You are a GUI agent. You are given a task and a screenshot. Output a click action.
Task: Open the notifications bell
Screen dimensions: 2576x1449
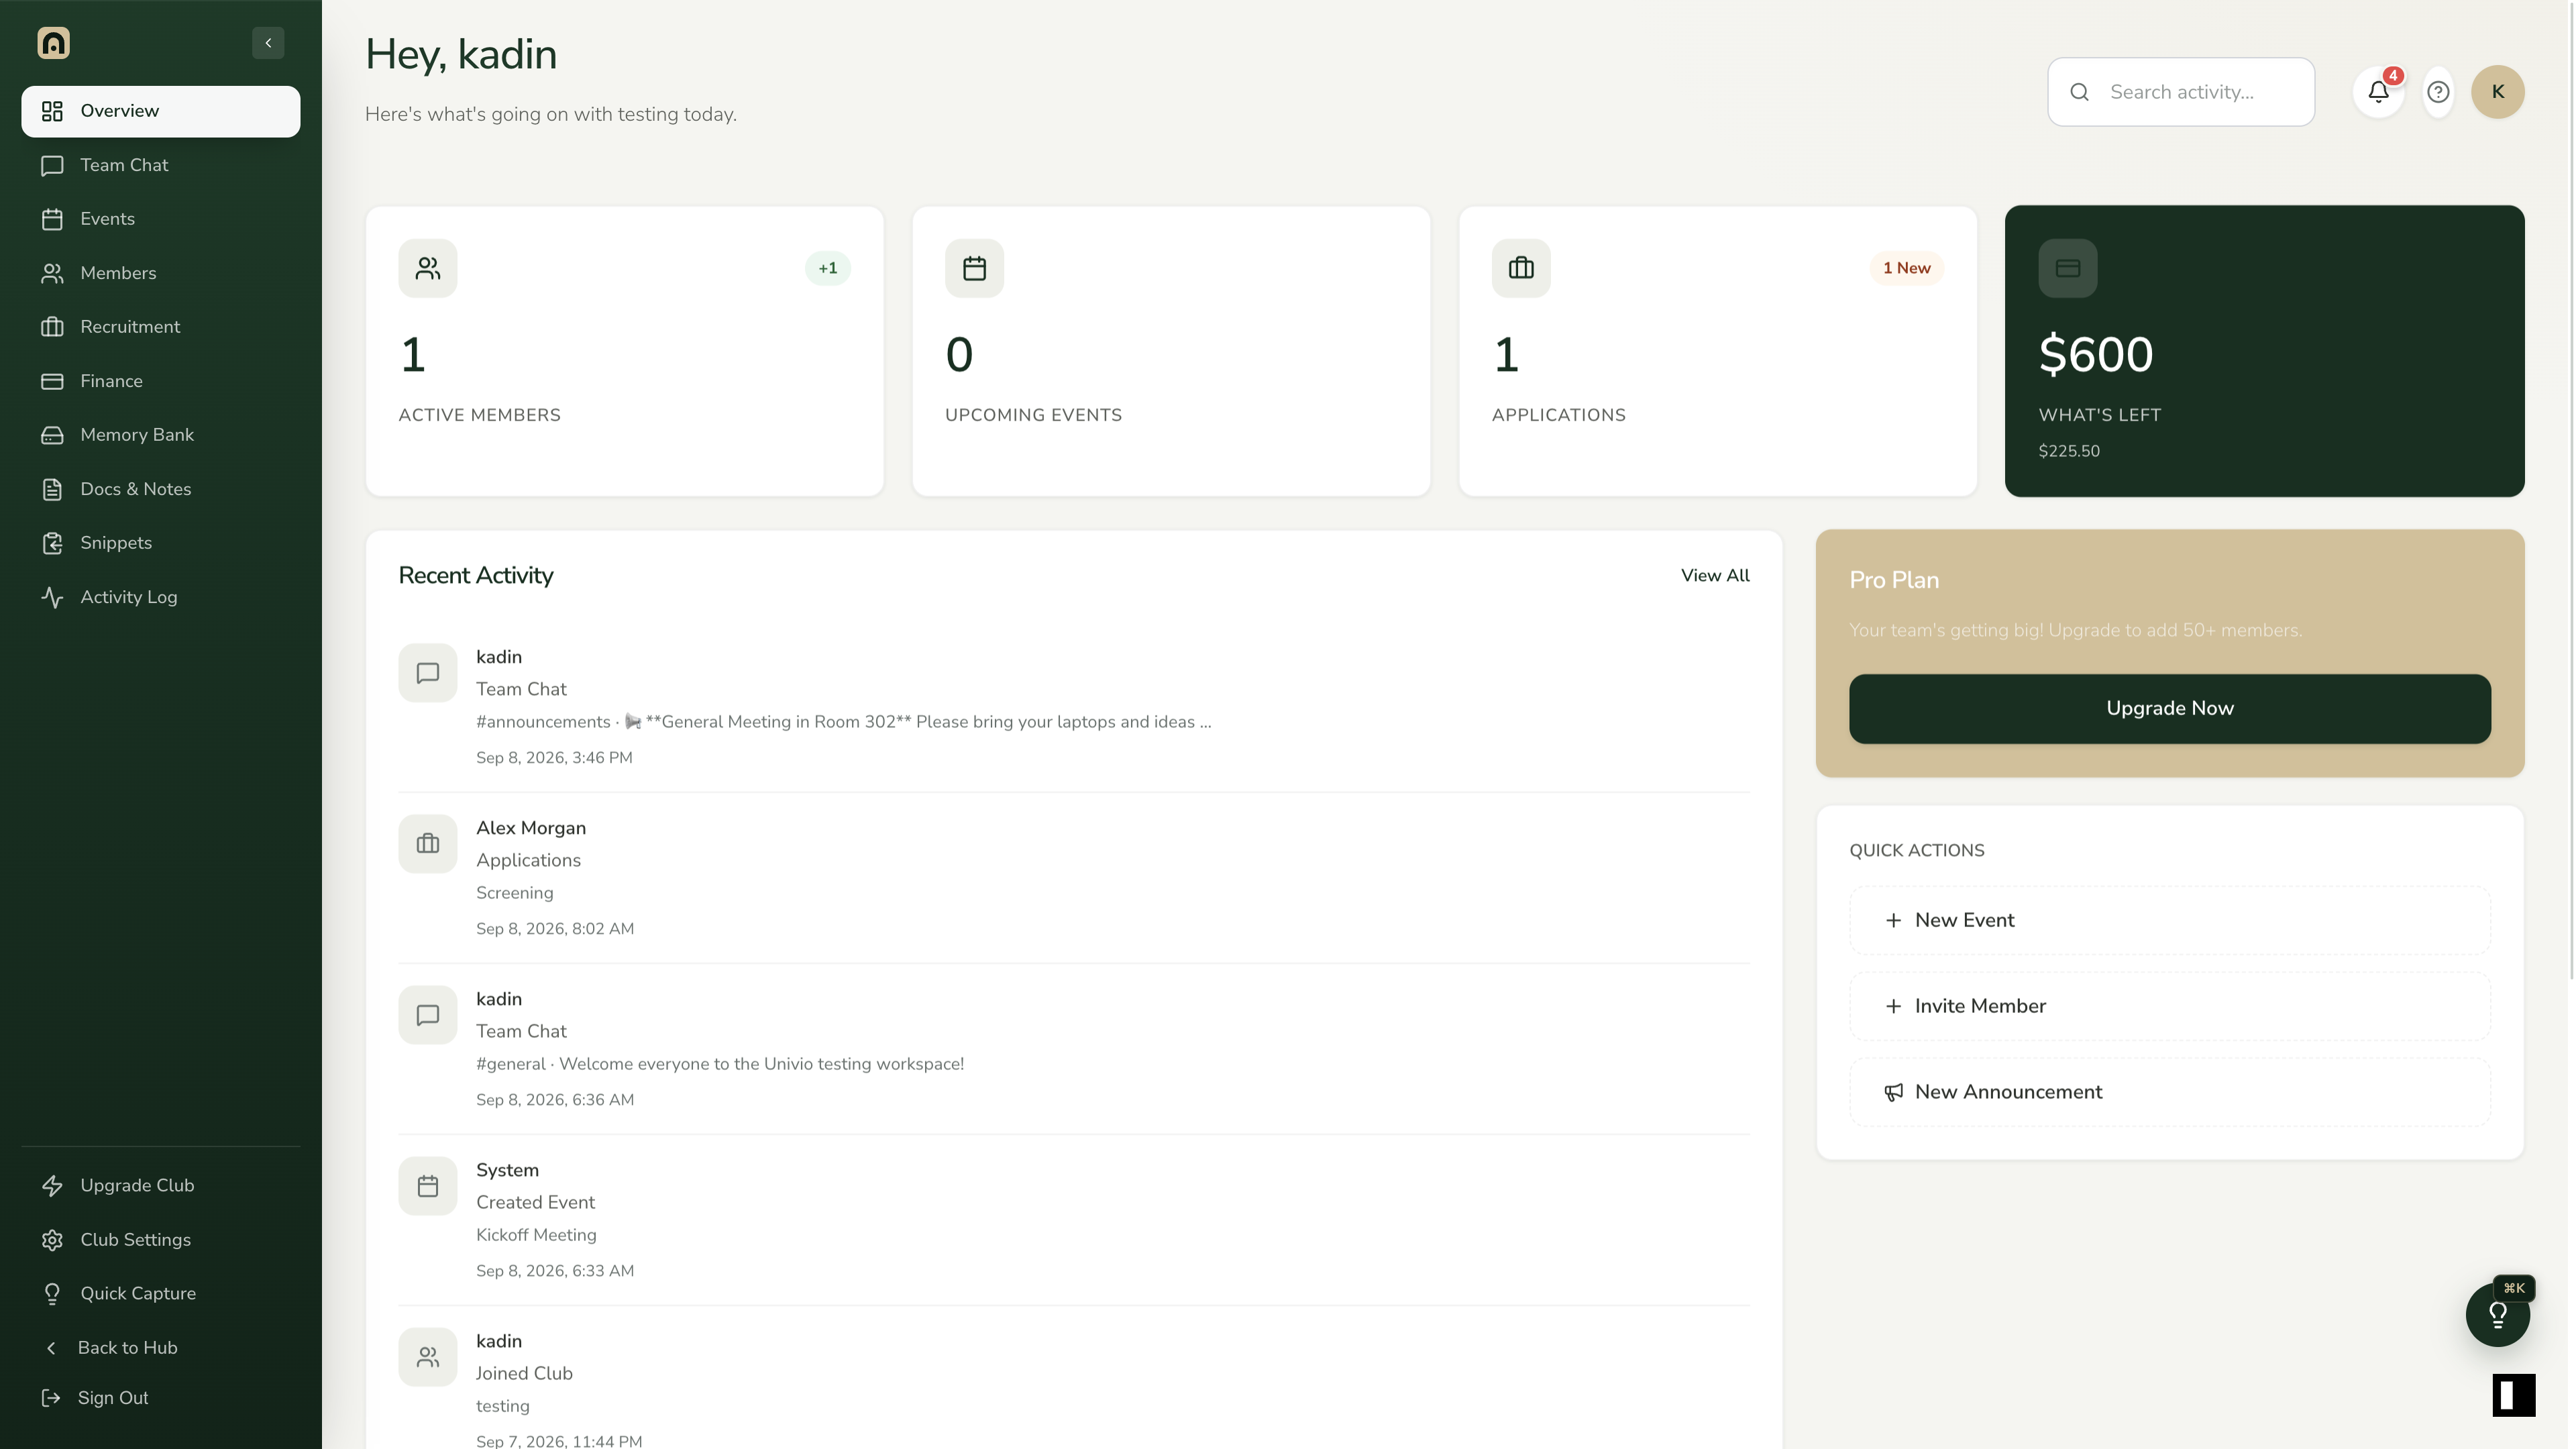point(2379,92)
